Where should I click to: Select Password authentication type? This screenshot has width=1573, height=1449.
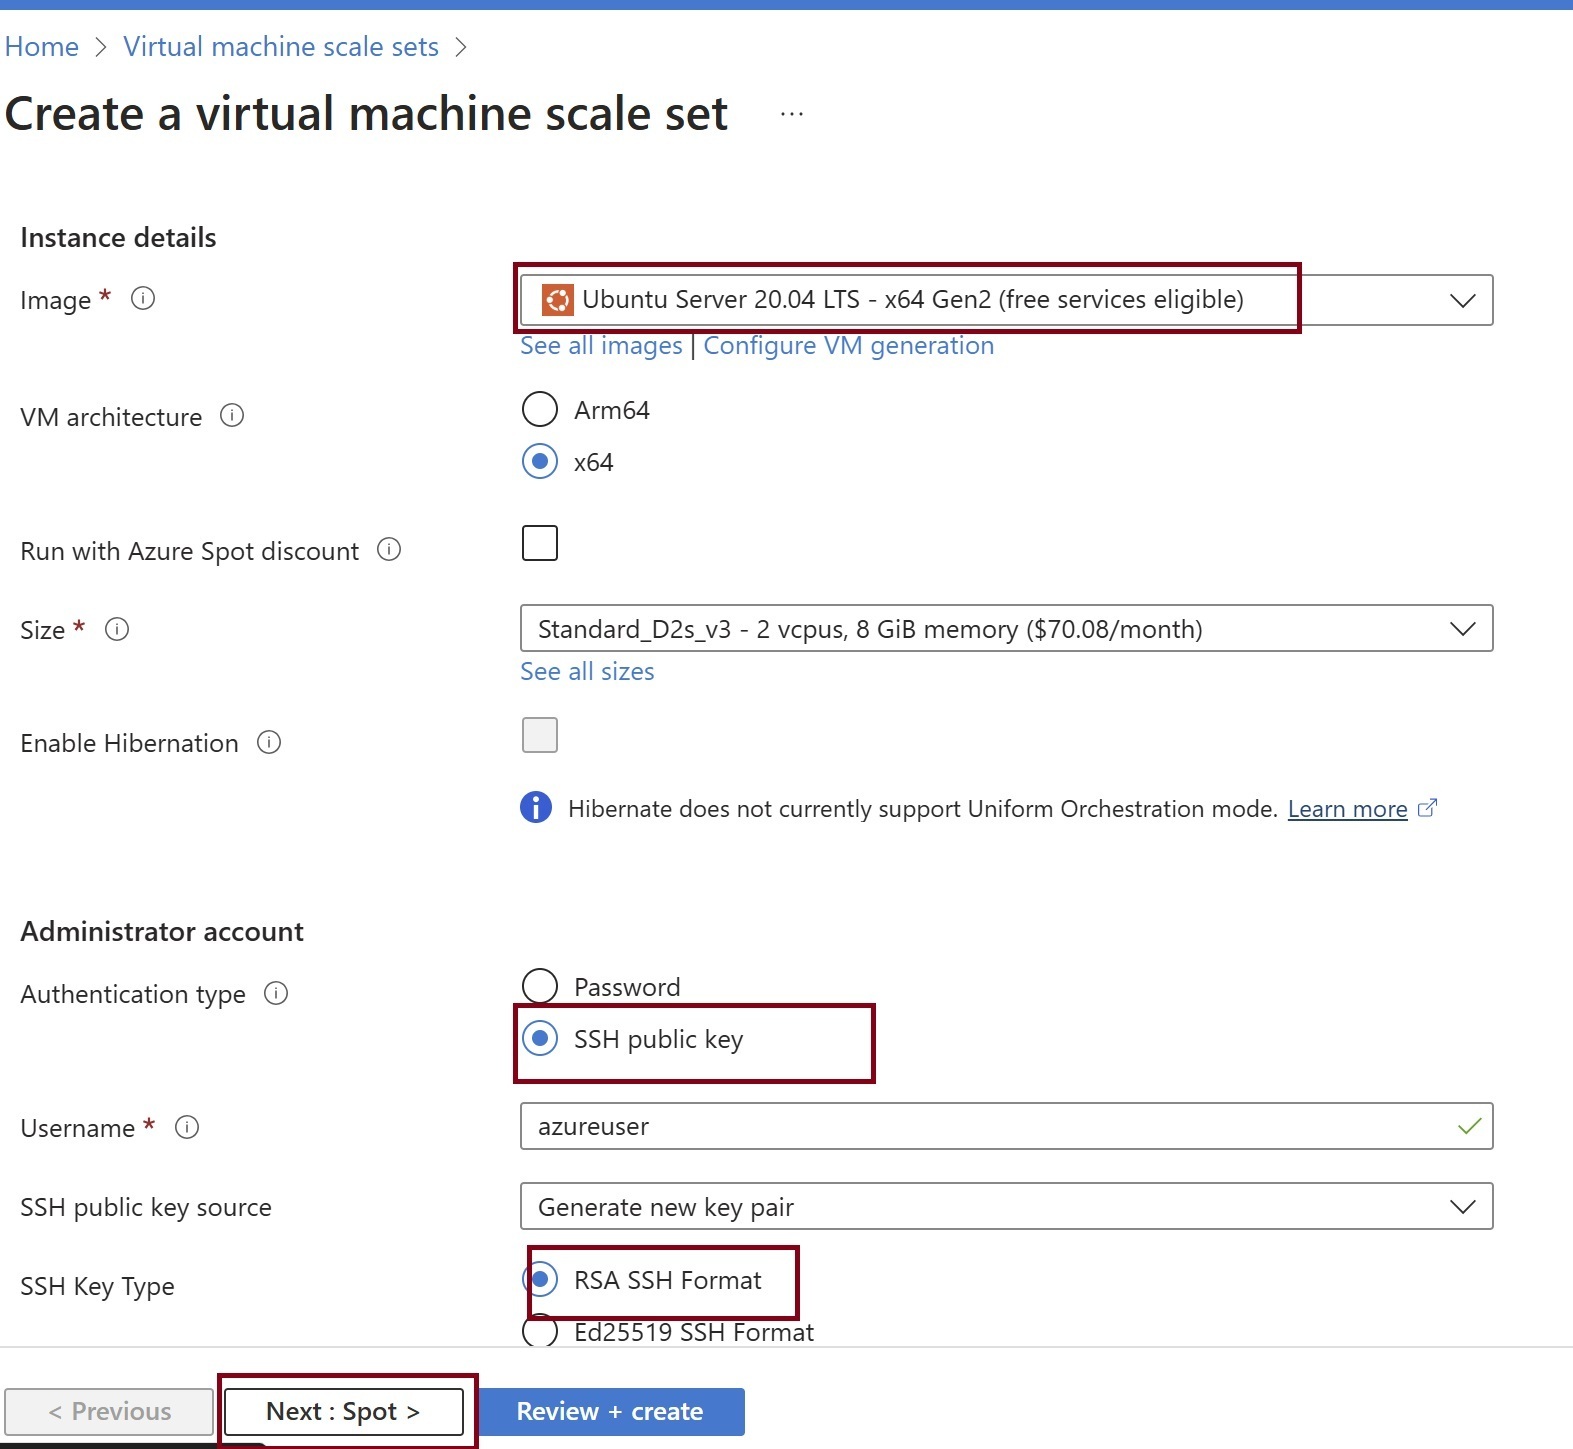[x=540, y=986]
